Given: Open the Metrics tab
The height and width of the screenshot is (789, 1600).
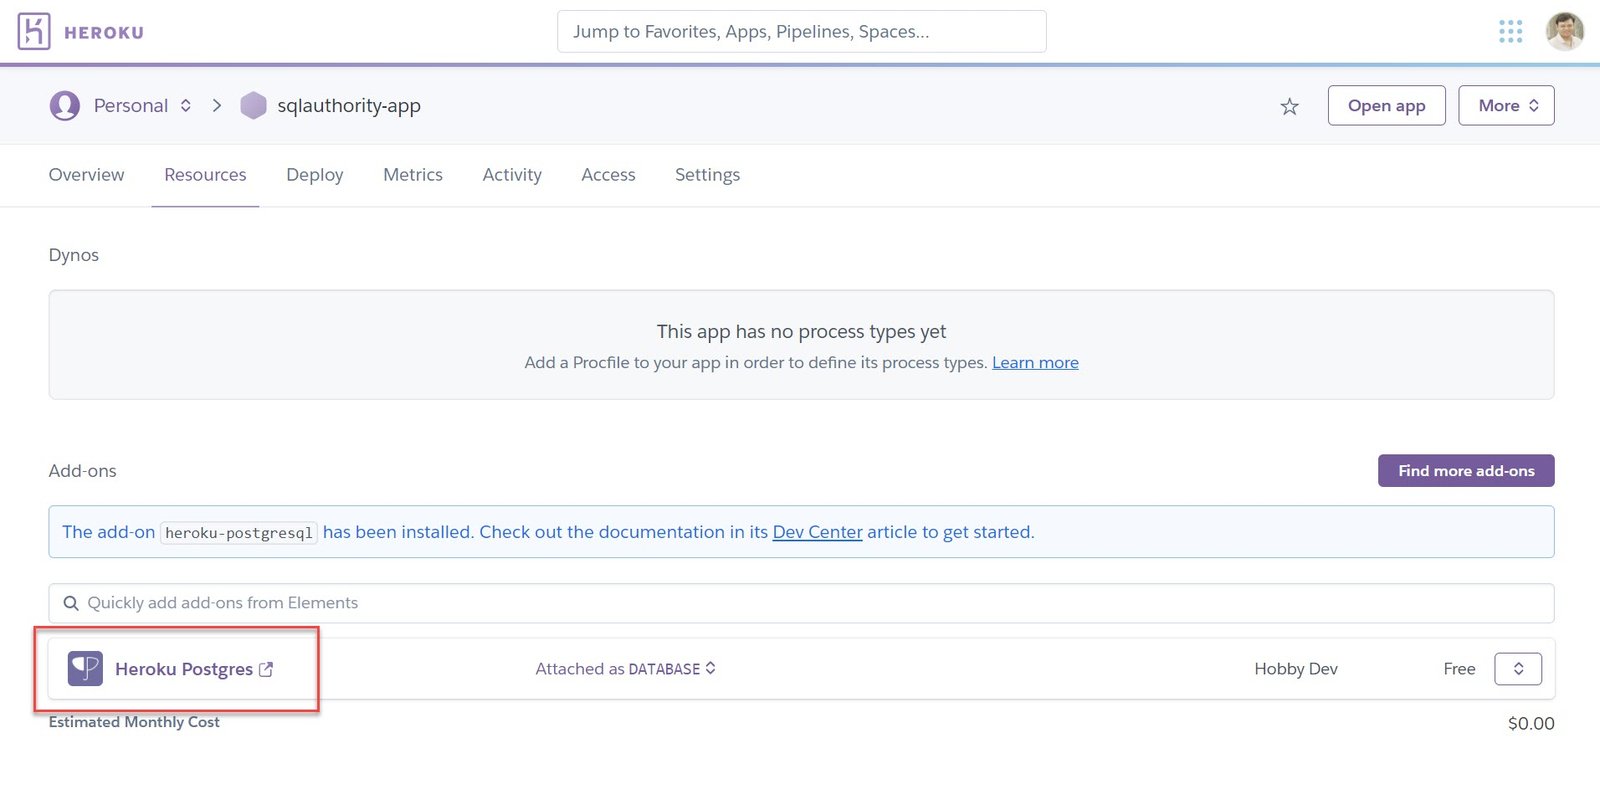Looking at the screenshot, I should coord(413,175).
